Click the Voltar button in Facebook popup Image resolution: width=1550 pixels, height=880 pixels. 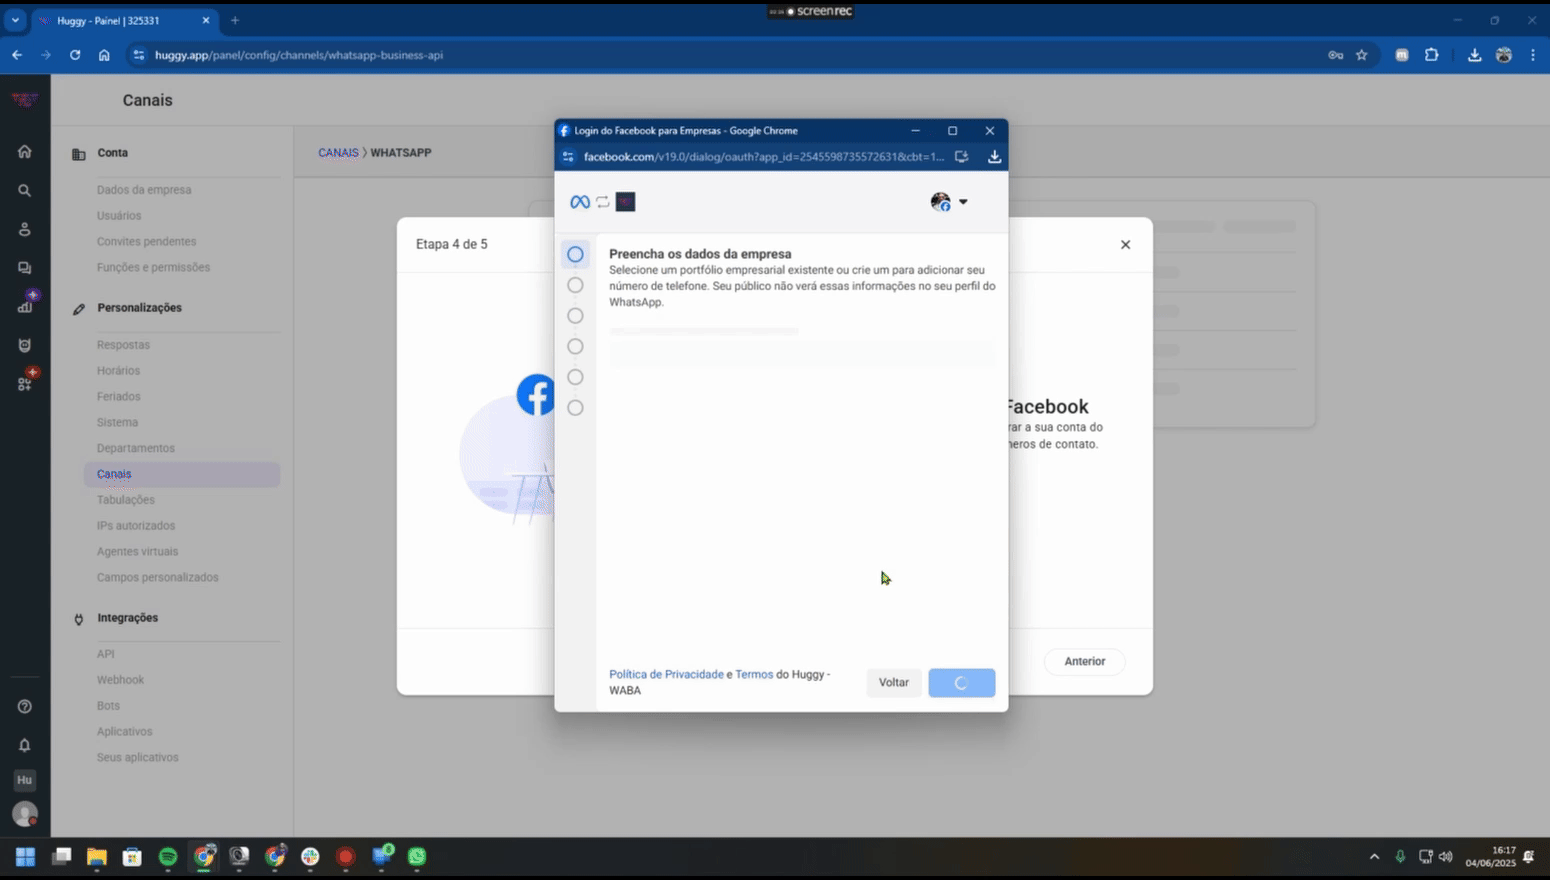coord(893,683)
